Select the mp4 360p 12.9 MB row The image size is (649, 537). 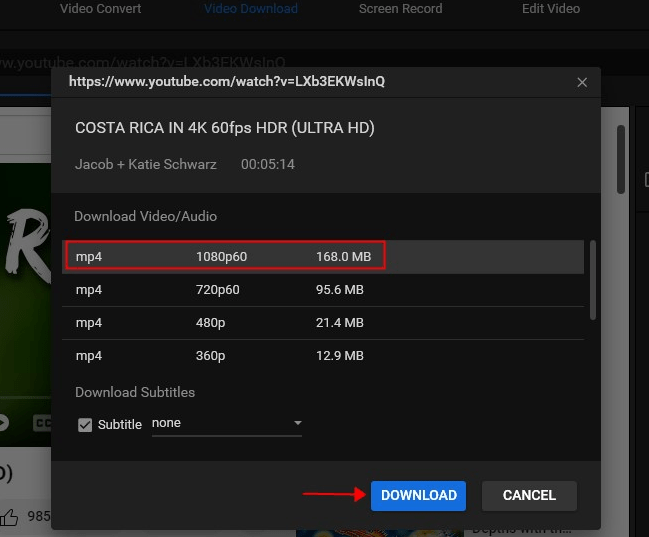click(x=323, y=356)
